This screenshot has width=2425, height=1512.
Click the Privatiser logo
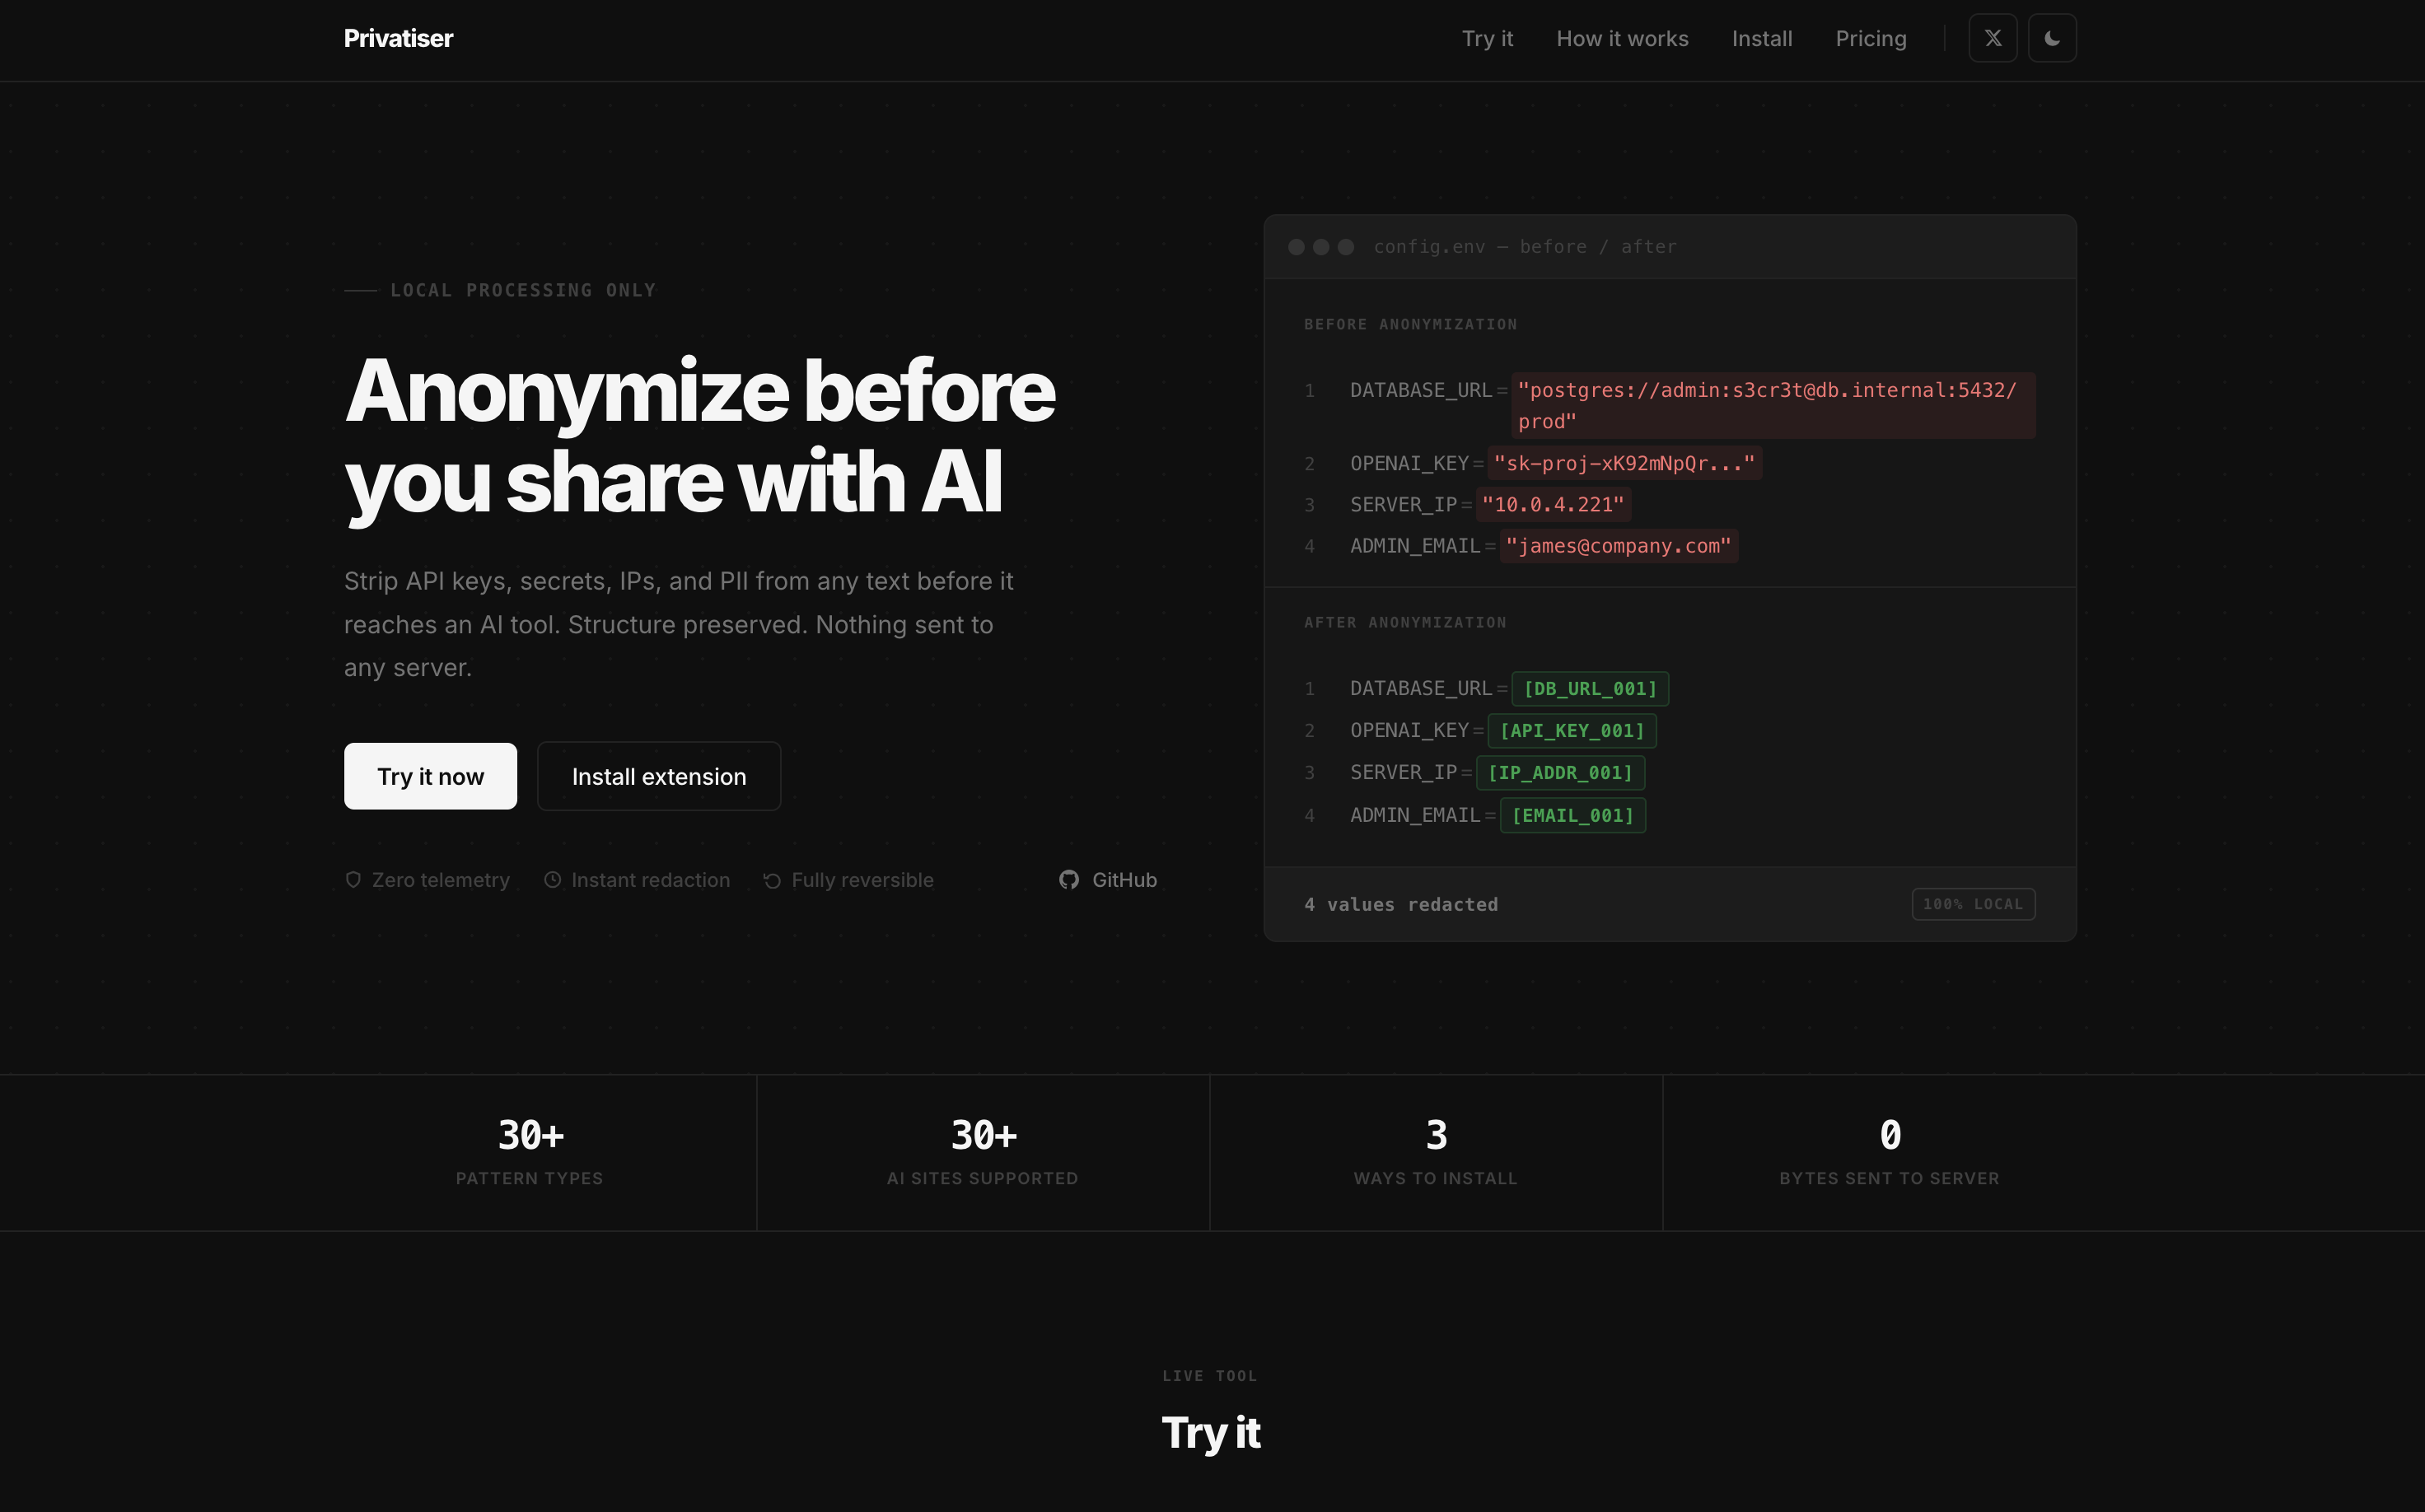[398, 38]
